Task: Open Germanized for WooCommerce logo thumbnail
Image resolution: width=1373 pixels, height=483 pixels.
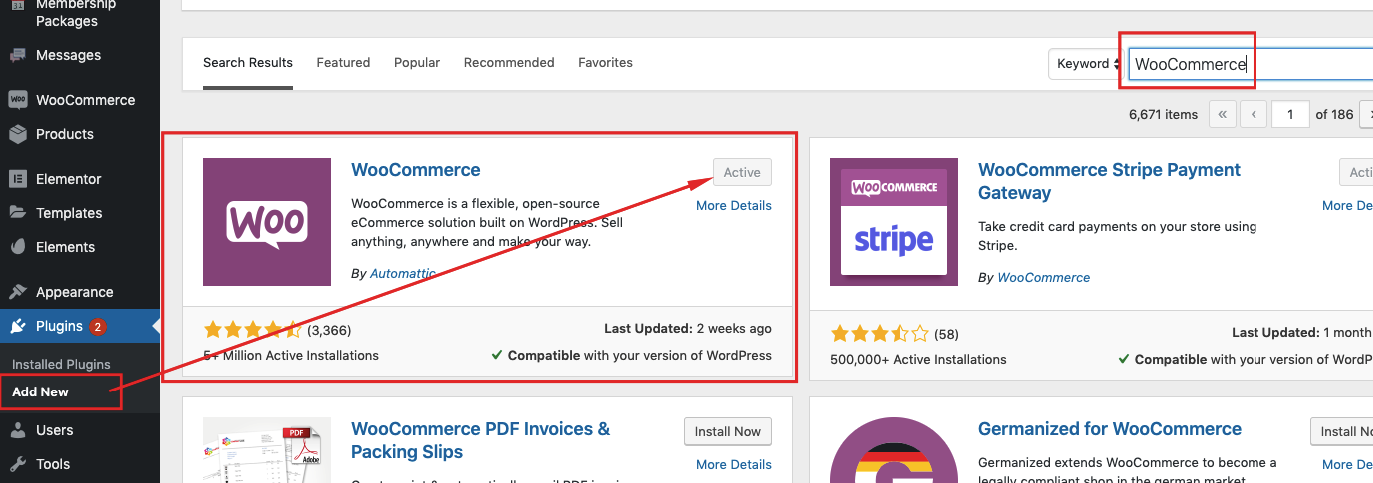Action: pyautogui.click(x=894, y=450)
